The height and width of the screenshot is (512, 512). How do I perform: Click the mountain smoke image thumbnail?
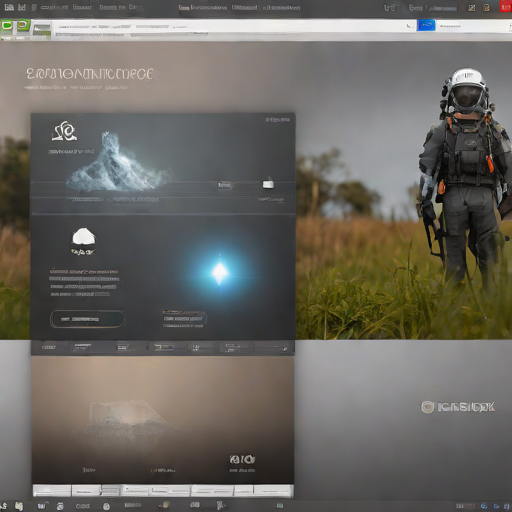pyautogui.click(x=118, y=162)
